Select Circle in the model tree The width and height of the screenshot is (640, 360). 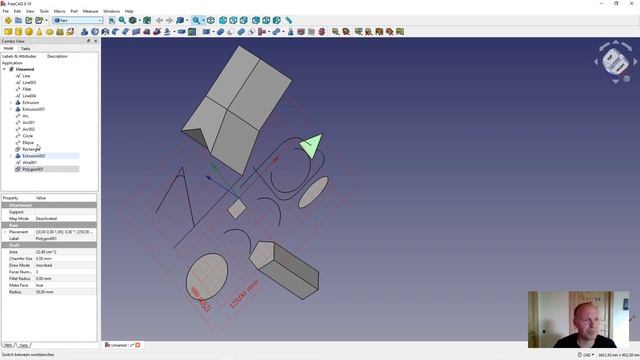[27, 136]
